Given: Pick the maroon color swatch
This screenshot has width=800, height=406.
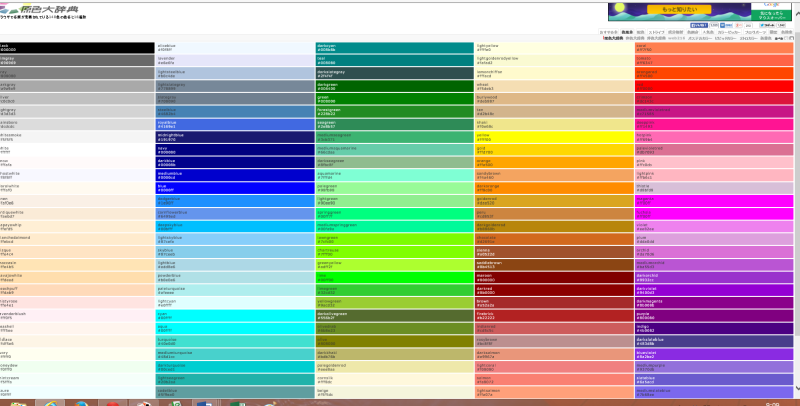Looking at the screenshot, I should [553, 276].
